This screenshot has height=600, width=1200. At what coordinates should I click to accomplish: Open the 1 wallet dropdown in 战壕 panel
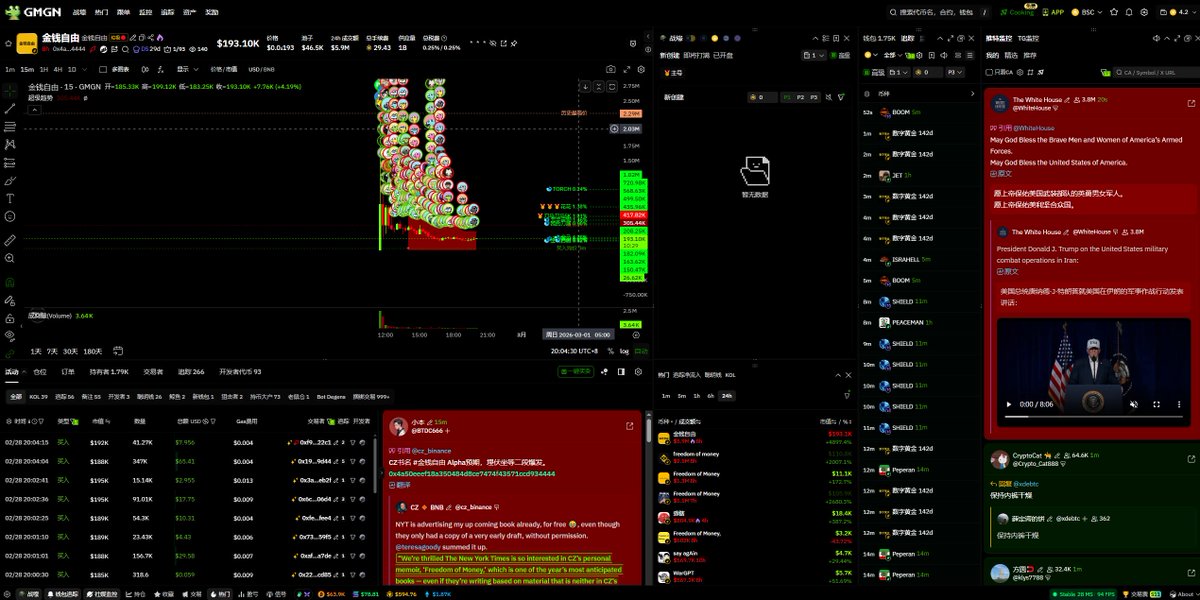813,55
